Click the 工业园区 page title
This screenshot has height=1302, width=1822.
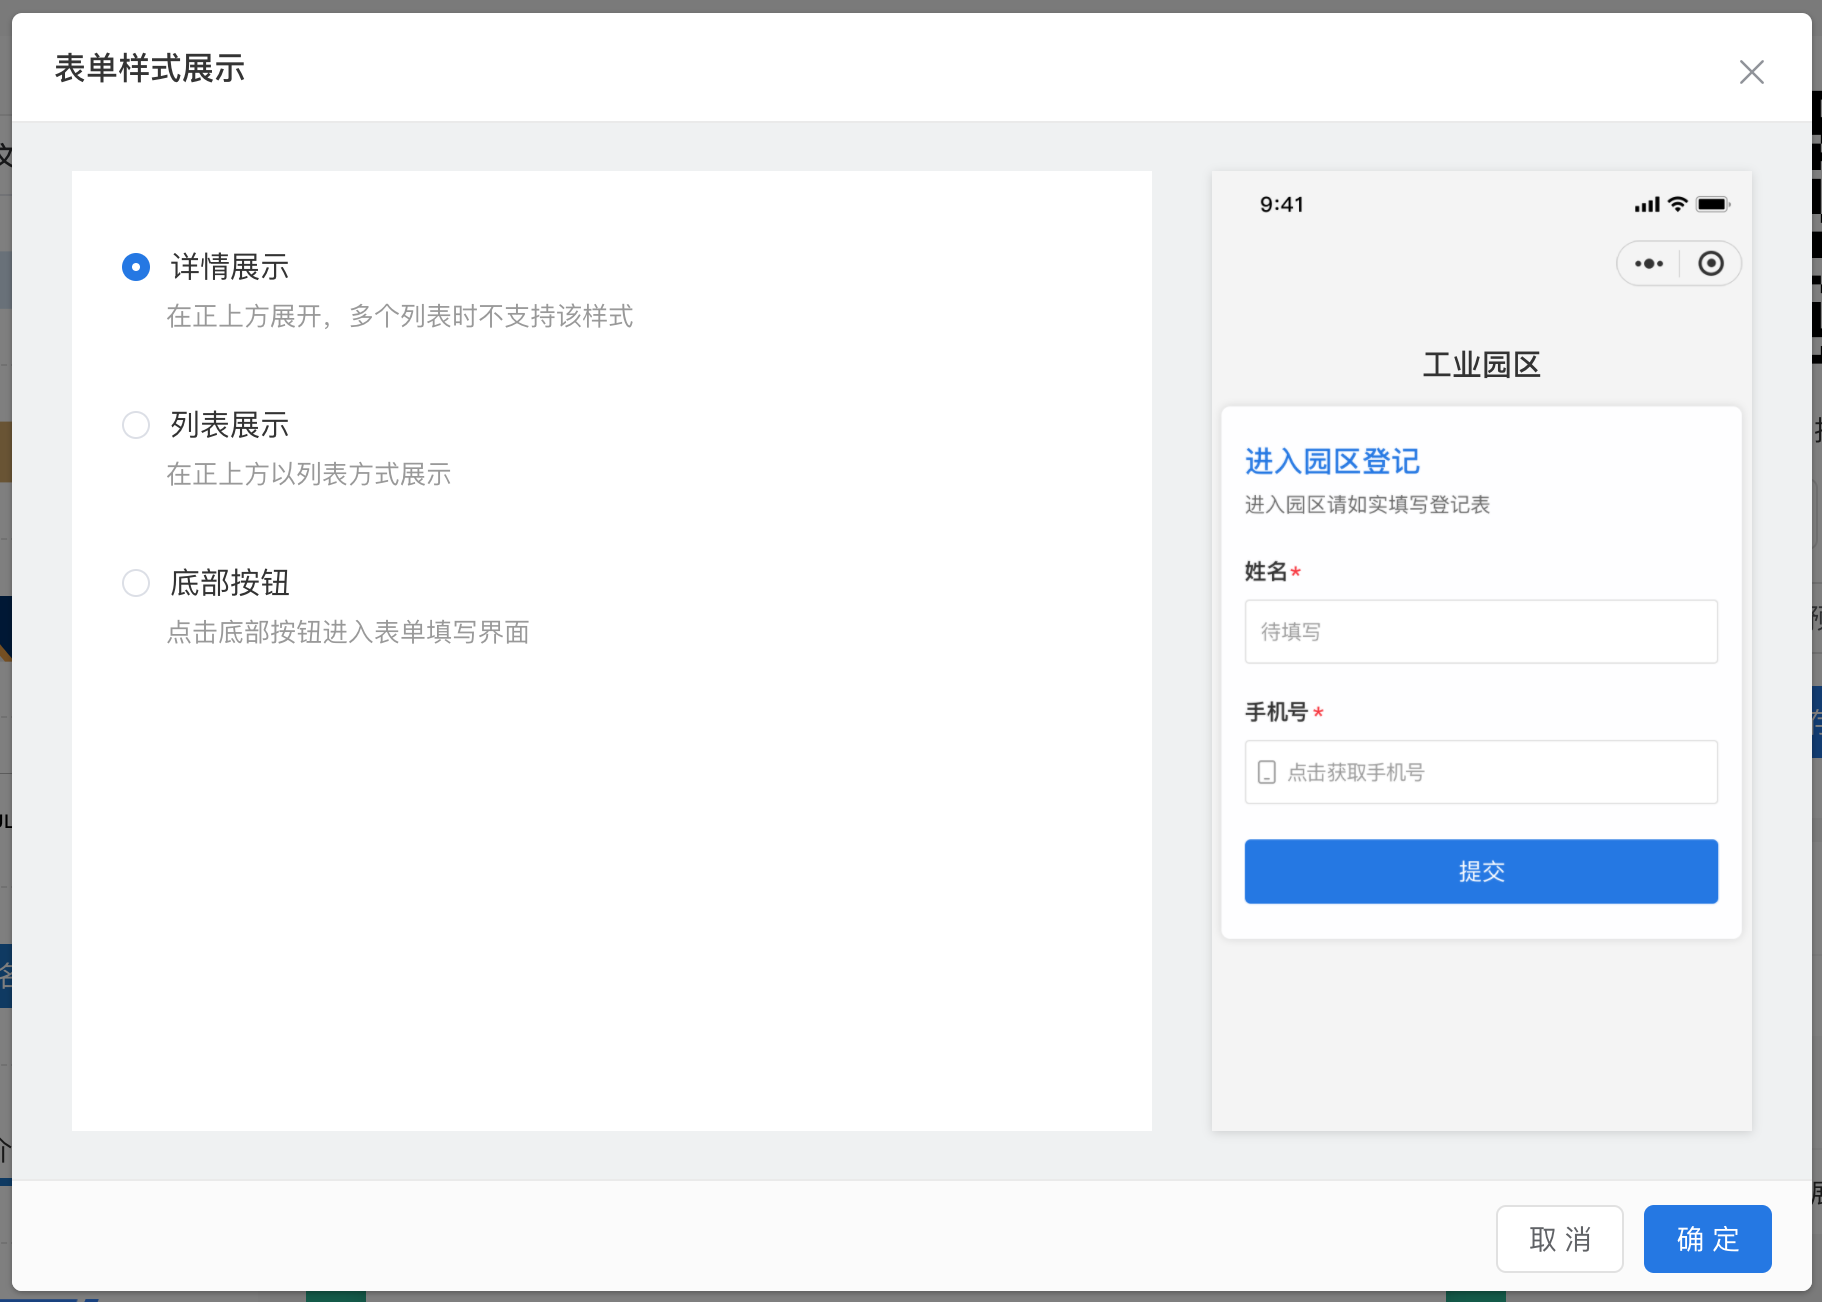pyautogui.click(x=1481, y=365)
